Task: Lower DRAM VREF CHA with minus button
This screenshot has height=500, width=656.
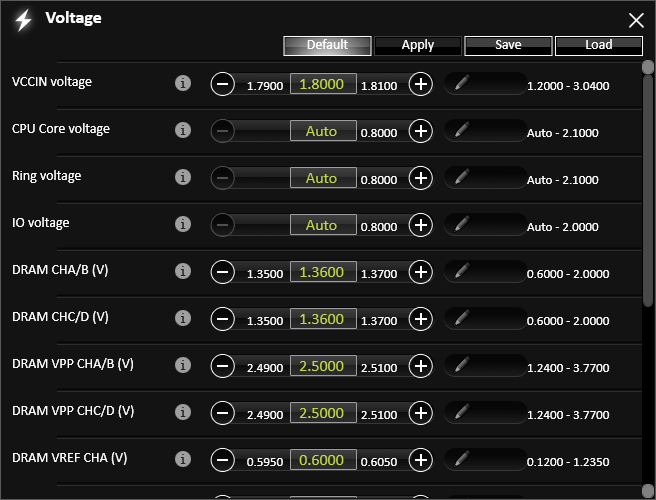Action: point(222,460)
